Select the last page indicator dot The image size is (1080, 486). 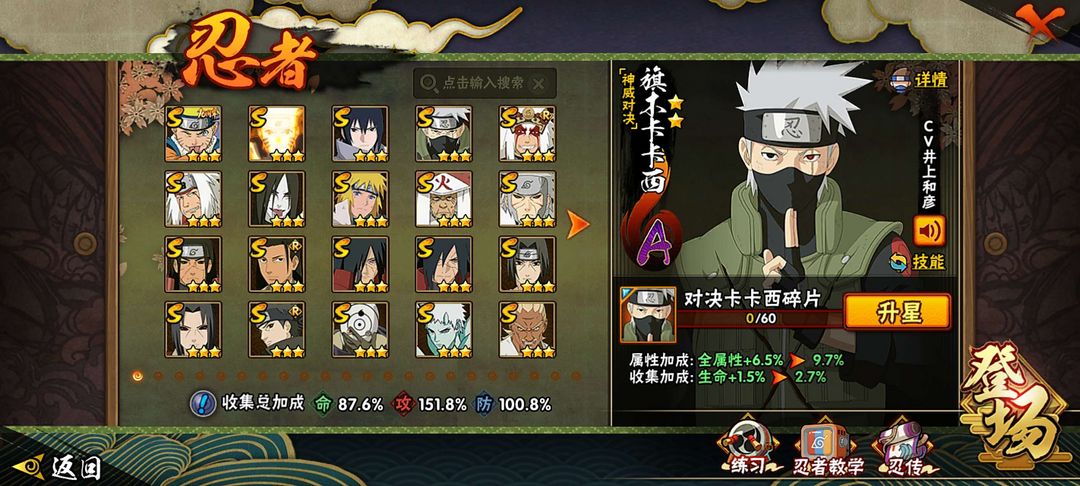[x=576, y=376]
